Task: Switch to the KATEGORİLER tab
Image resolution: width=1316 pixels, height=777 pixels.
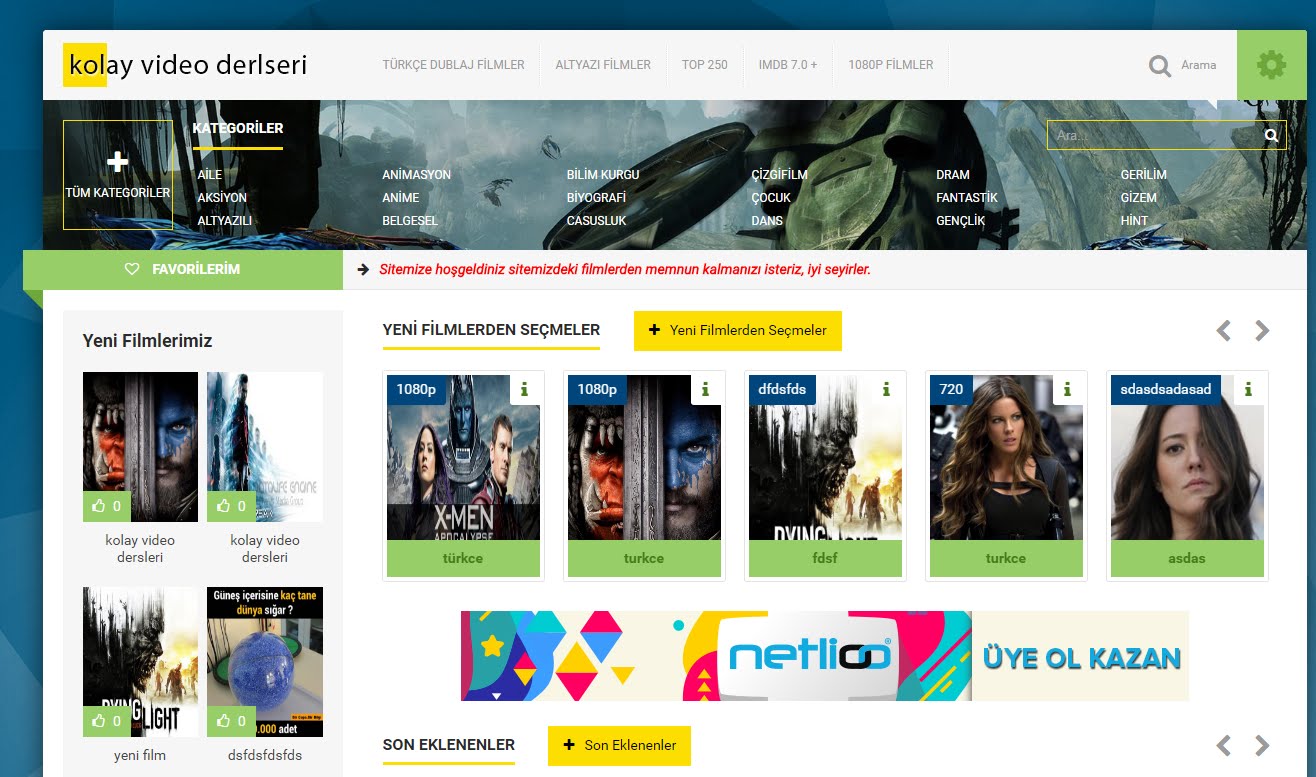Action: click(x=238, y=128)
